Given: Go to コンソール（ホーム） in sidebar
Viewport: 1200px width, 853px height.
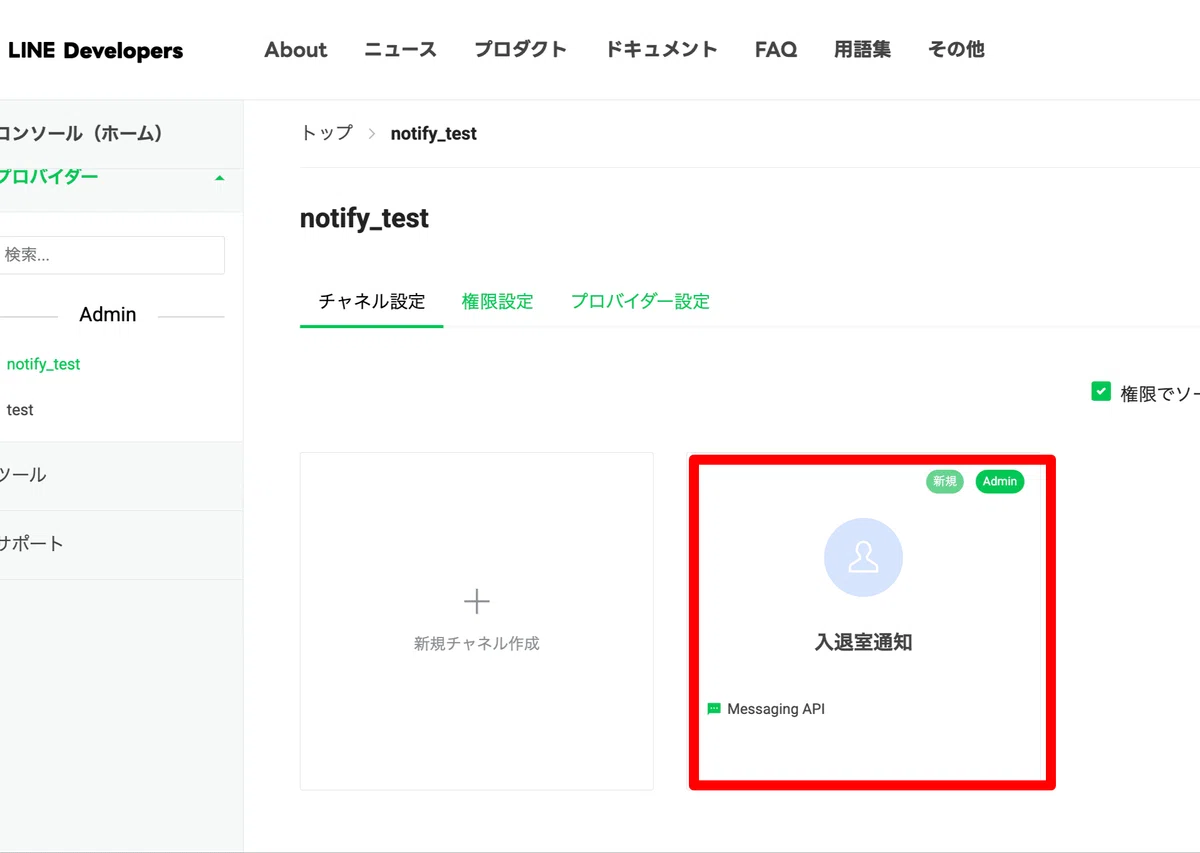Looking at the screenshot, I should click(x=82, y=133).
